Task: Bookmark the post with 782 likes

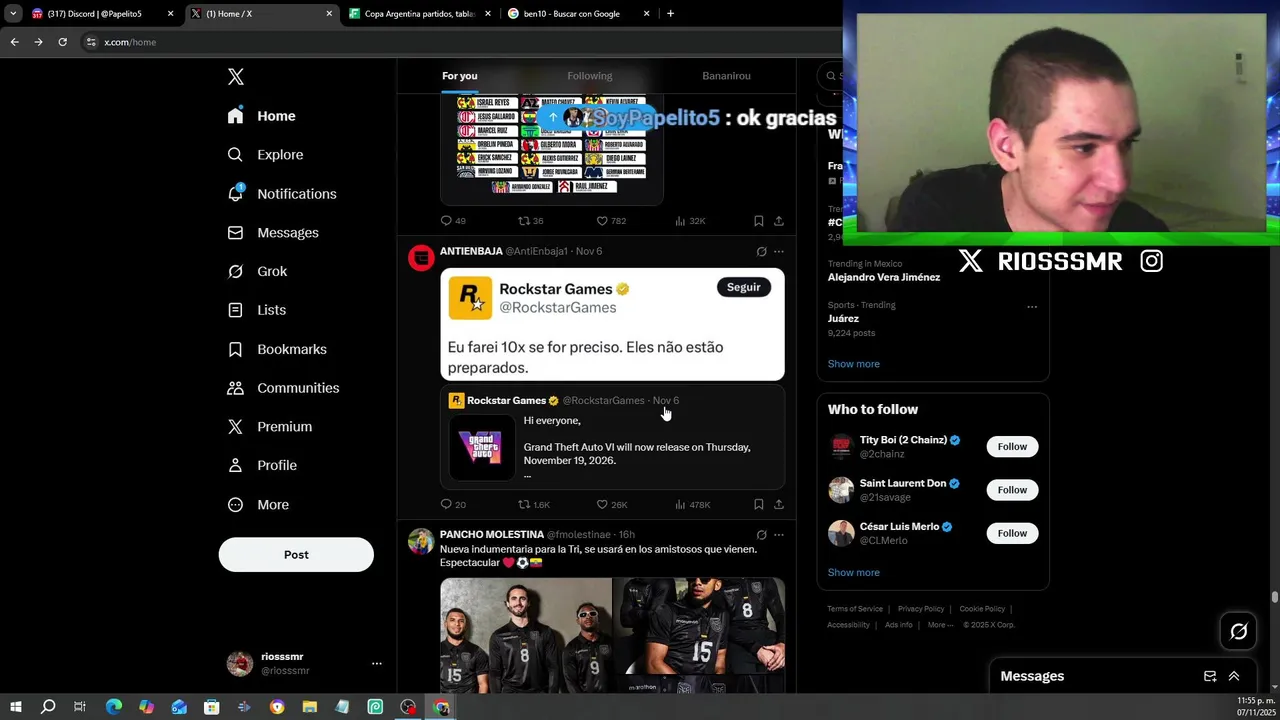Action: point(758,221)
